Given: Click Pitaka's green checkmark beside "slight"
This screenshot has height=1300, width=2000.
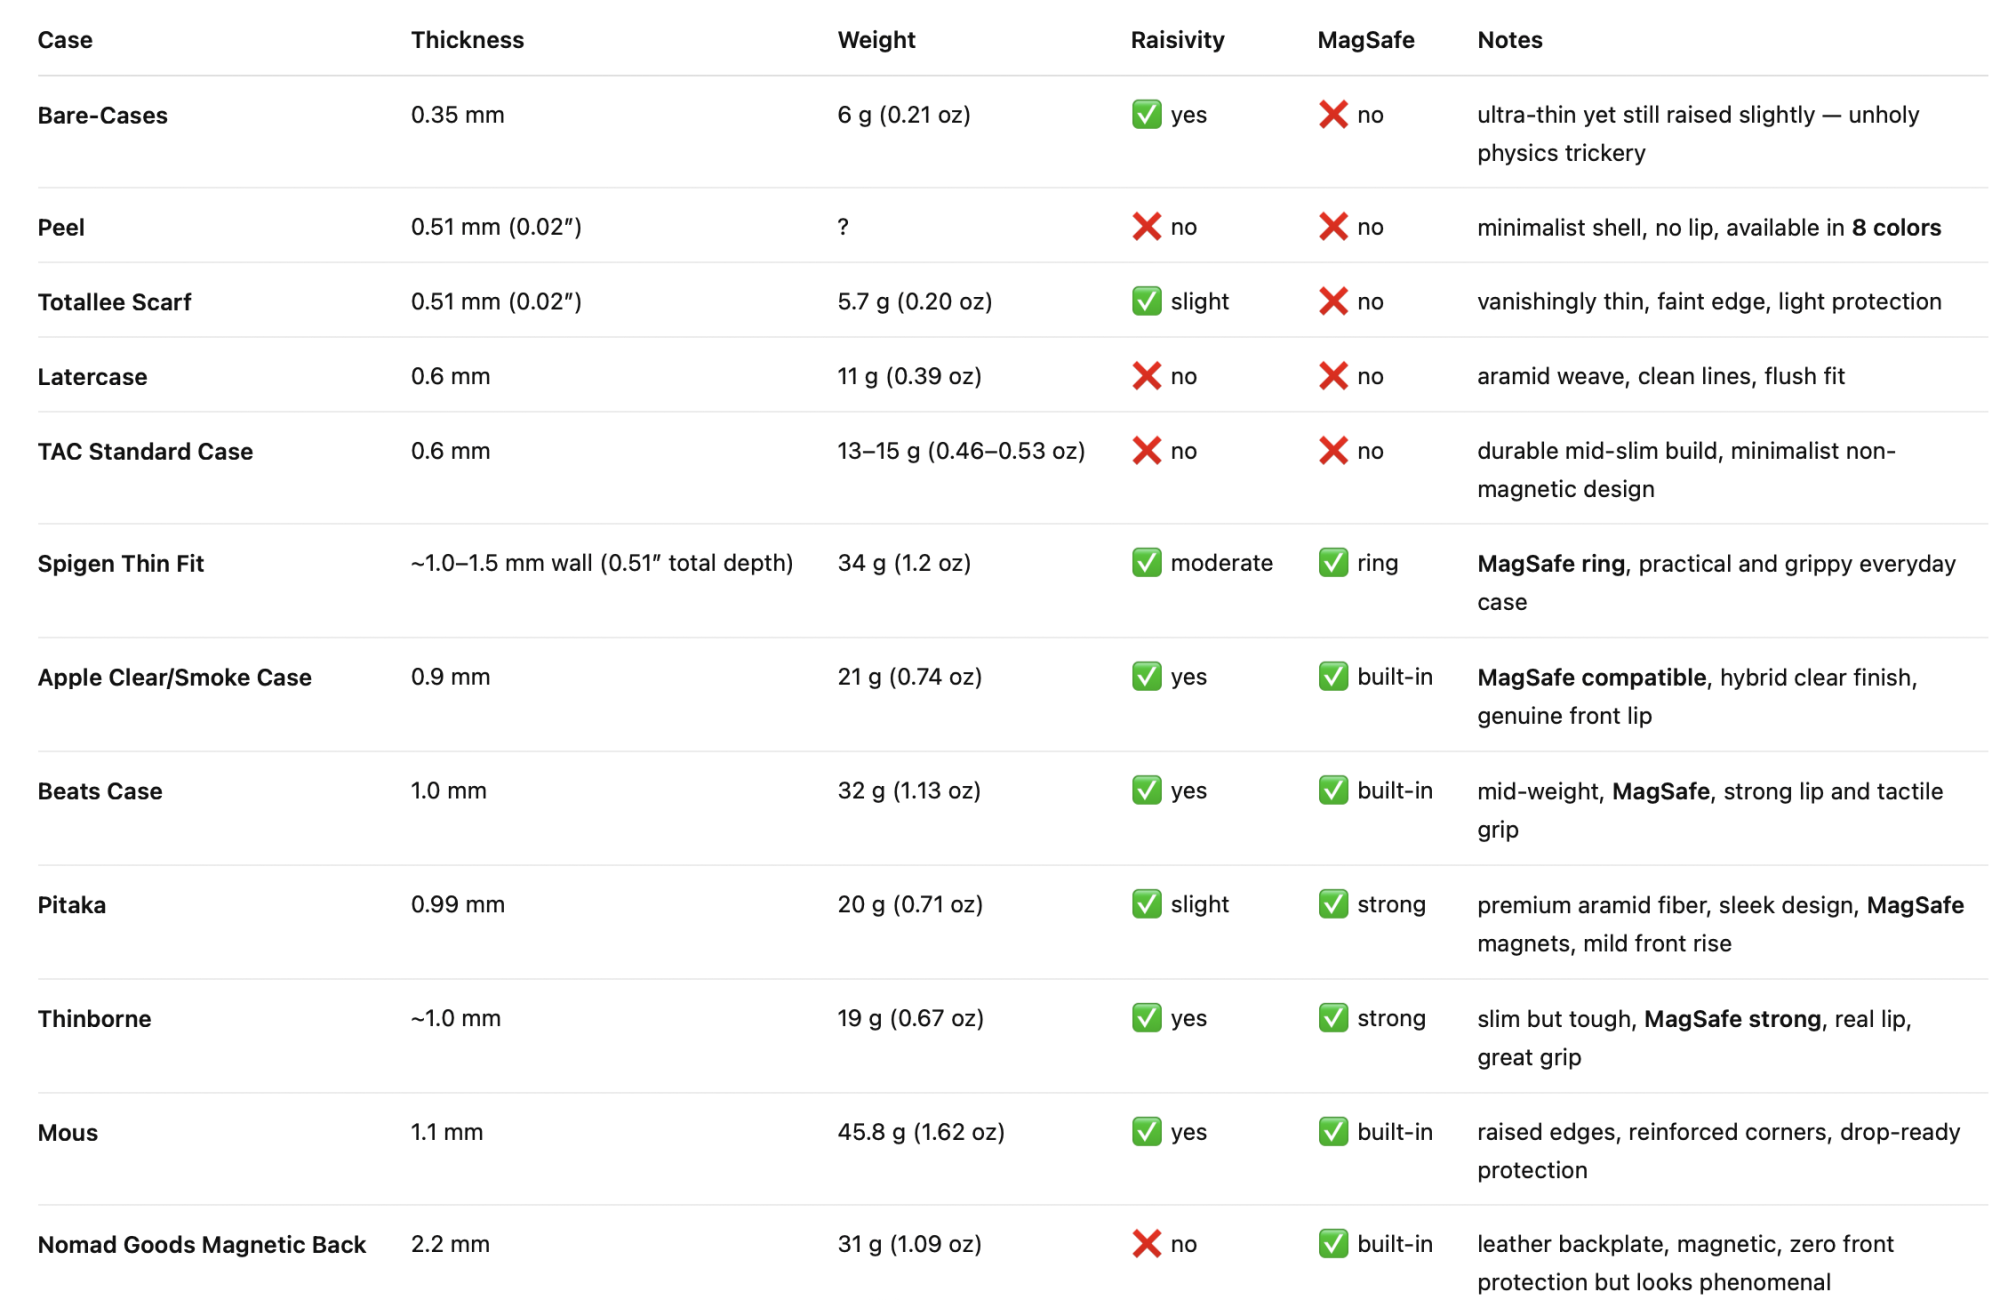Looking at the screenshot, I should pyautogui.click(x=1146, y=904).
